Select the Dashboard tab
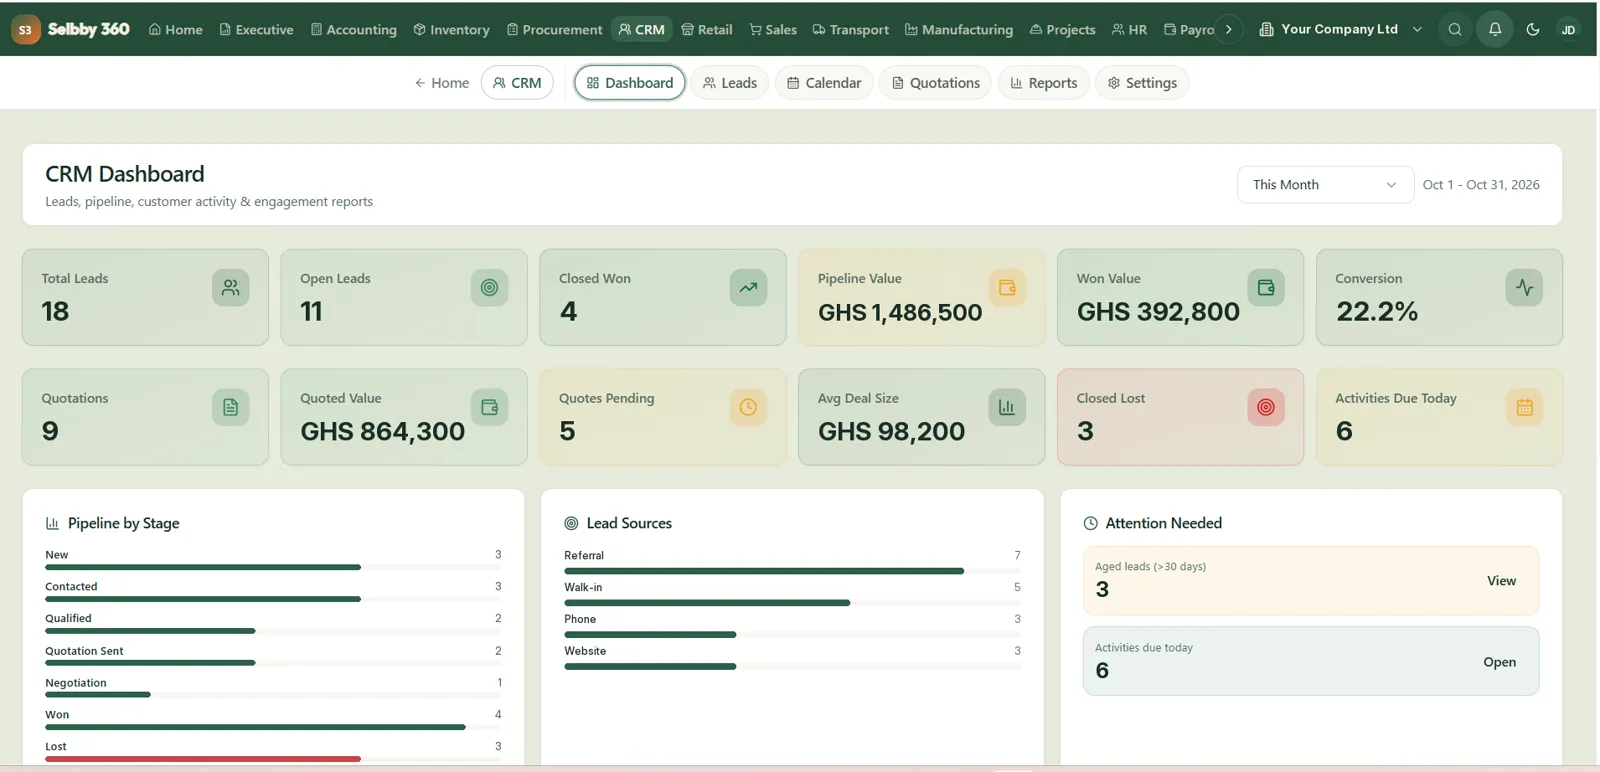This screenshot has width=1600, height=772. pos(630,83)
